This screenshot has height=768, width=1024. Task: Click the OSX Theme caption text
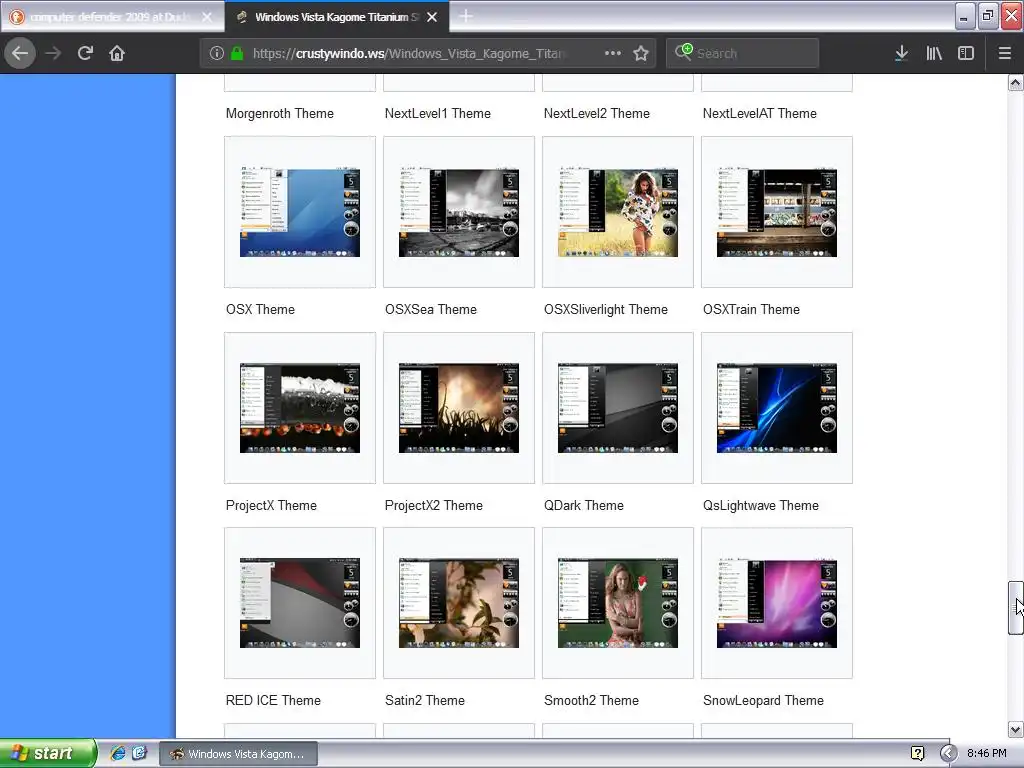point(260,310)
